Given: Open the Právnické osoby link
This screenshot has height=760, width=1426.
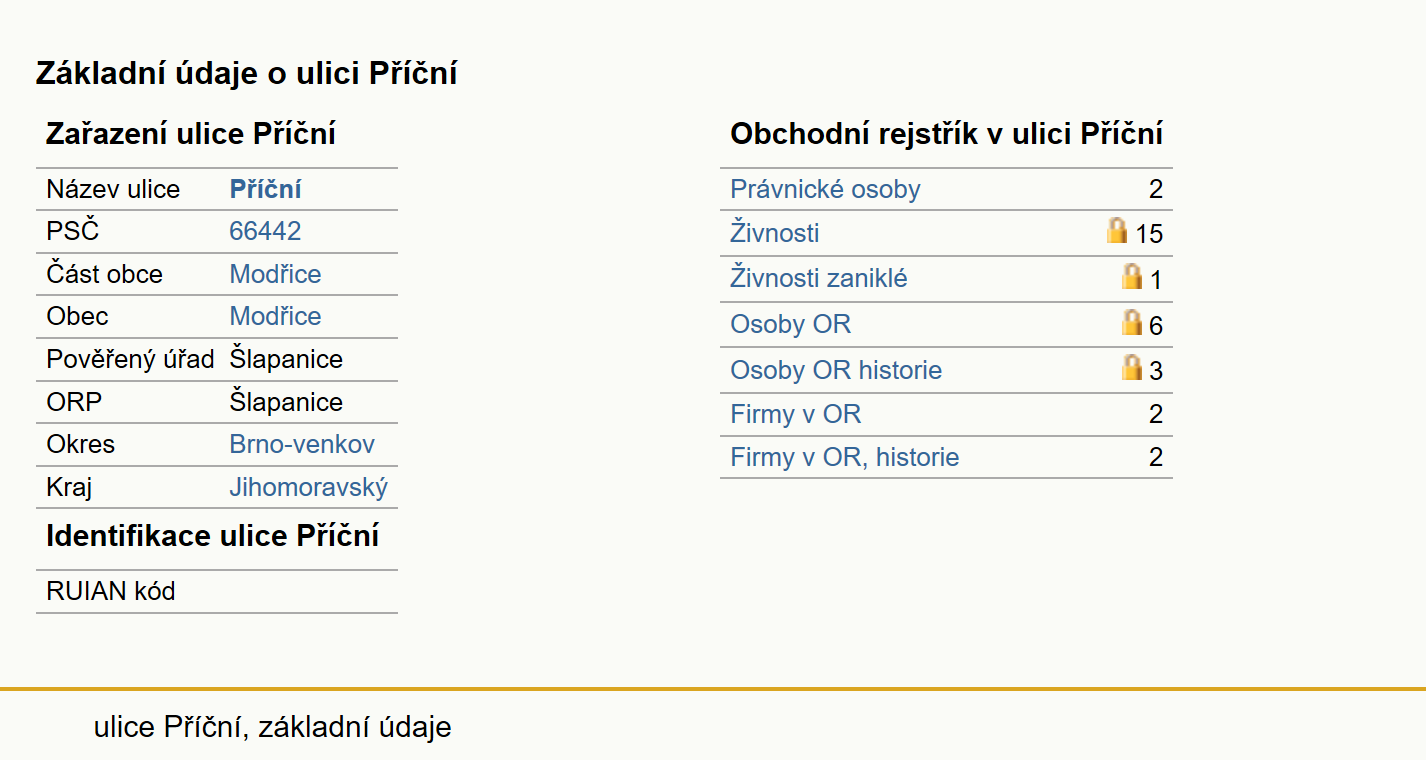Looking at the screenshot, I should click(x=825, y=189).
